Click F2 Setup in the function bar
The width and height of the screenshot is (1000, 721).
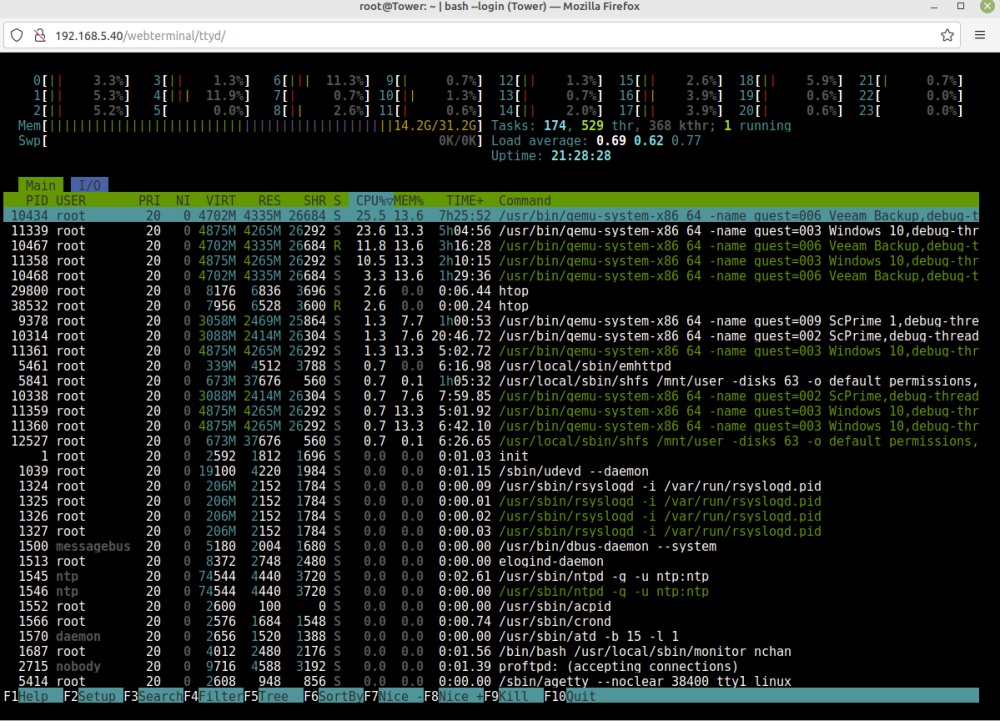[x=93, y=696]
